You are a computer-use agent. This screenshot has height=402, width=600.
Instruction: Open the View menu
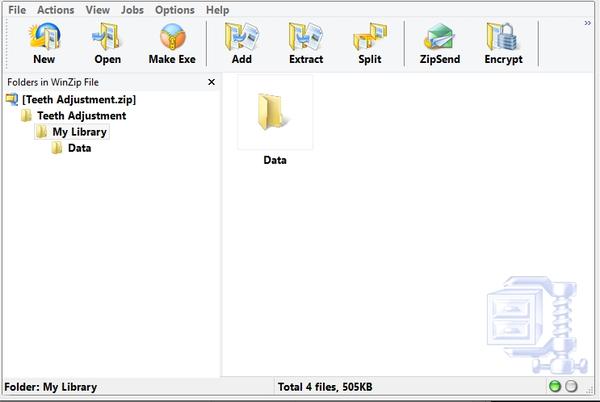(x=98, y=10)
